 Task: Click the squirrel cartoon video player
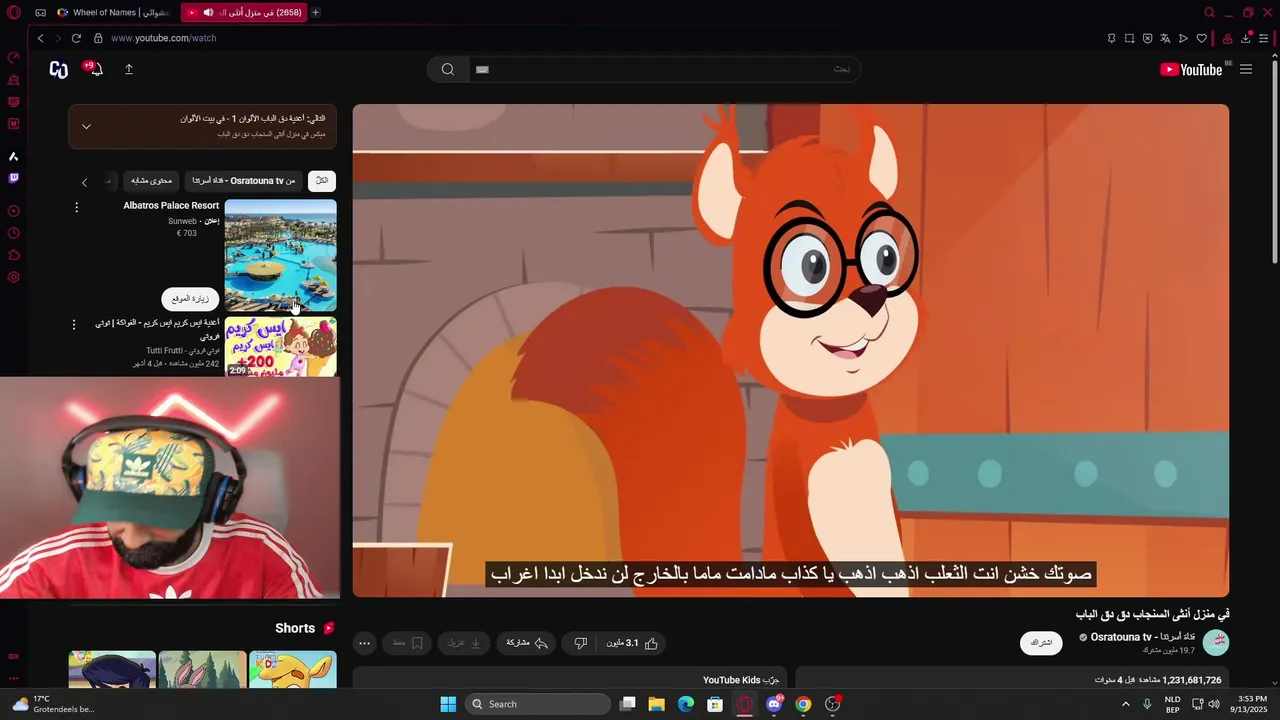[790, 350]
